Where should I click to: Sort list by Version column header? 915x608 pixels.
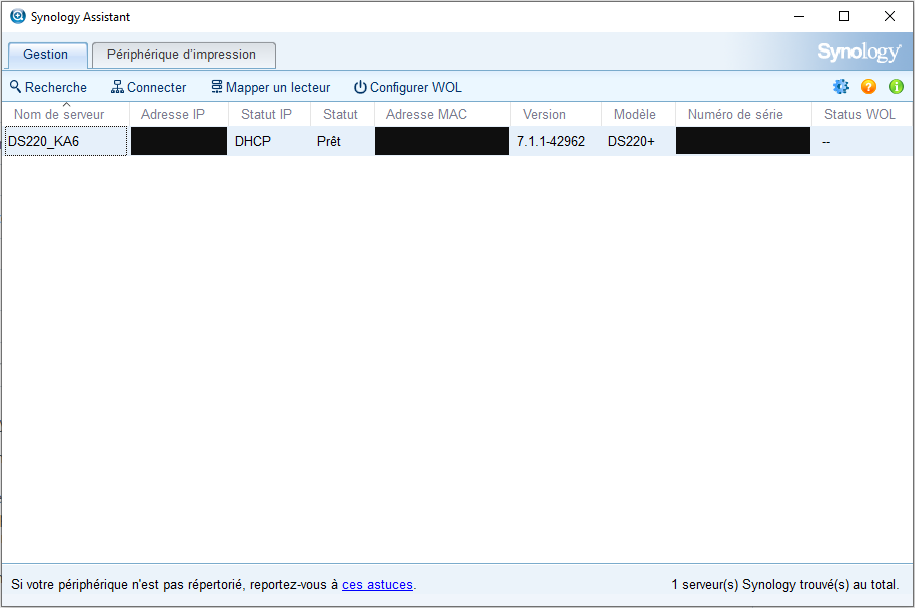pyautogui.click(x=544, y=115)
